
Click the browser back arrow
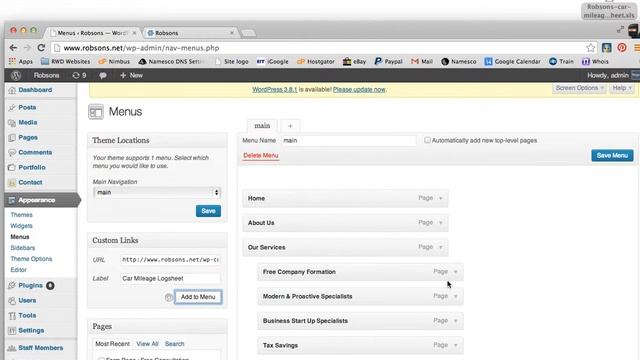point(13,48)
